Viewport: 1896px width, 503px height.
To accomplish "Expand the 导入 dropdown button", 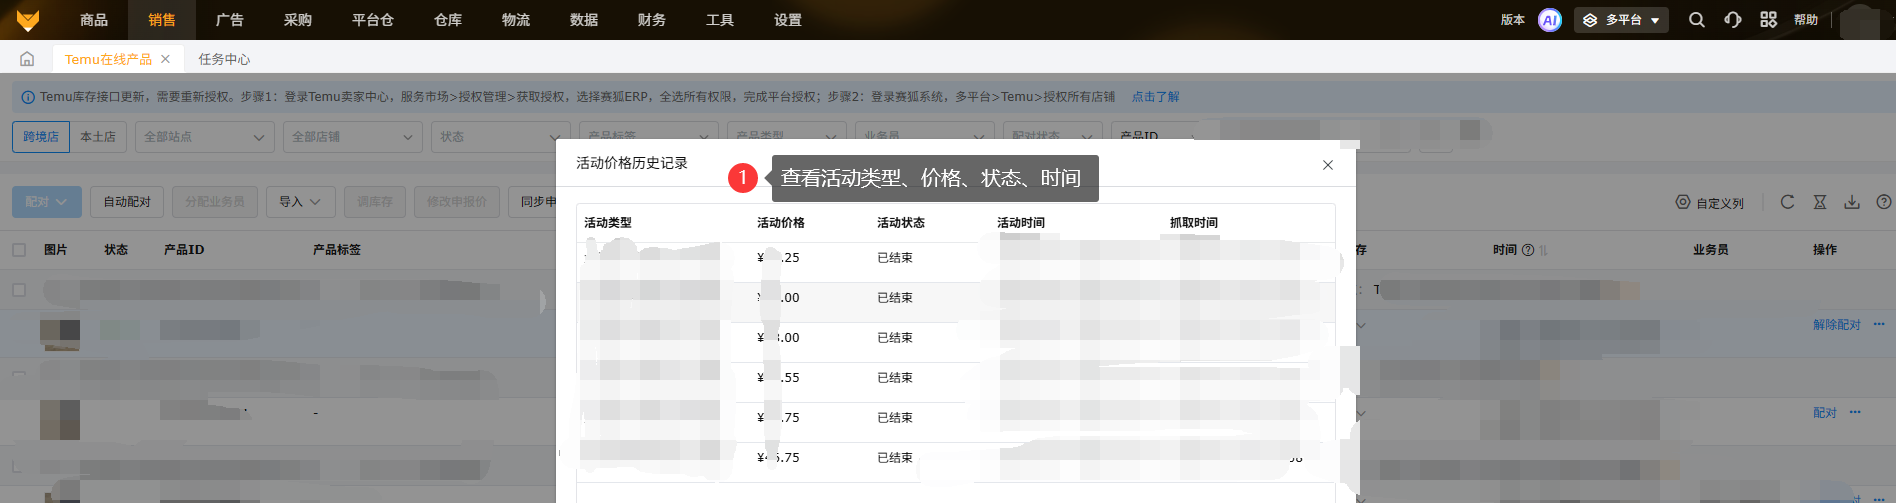I will click(x=300, y=202).
